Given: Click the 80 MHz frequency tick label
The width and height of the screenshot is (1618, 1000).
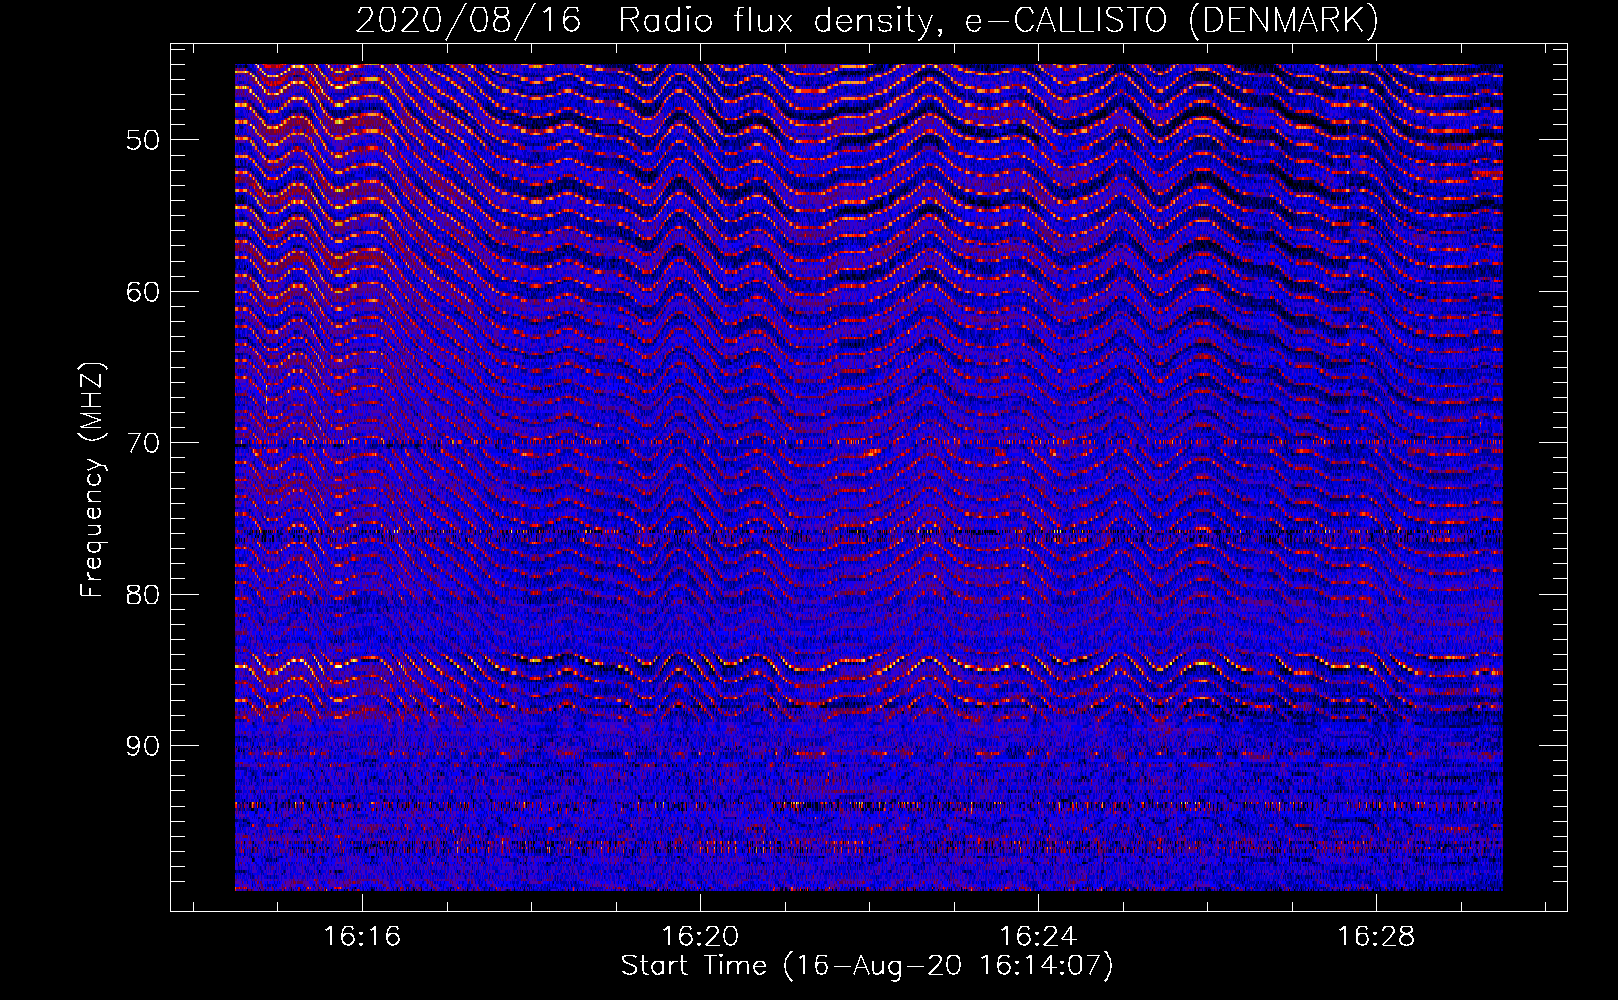Looking at the screenshot, I should [142, 595].
